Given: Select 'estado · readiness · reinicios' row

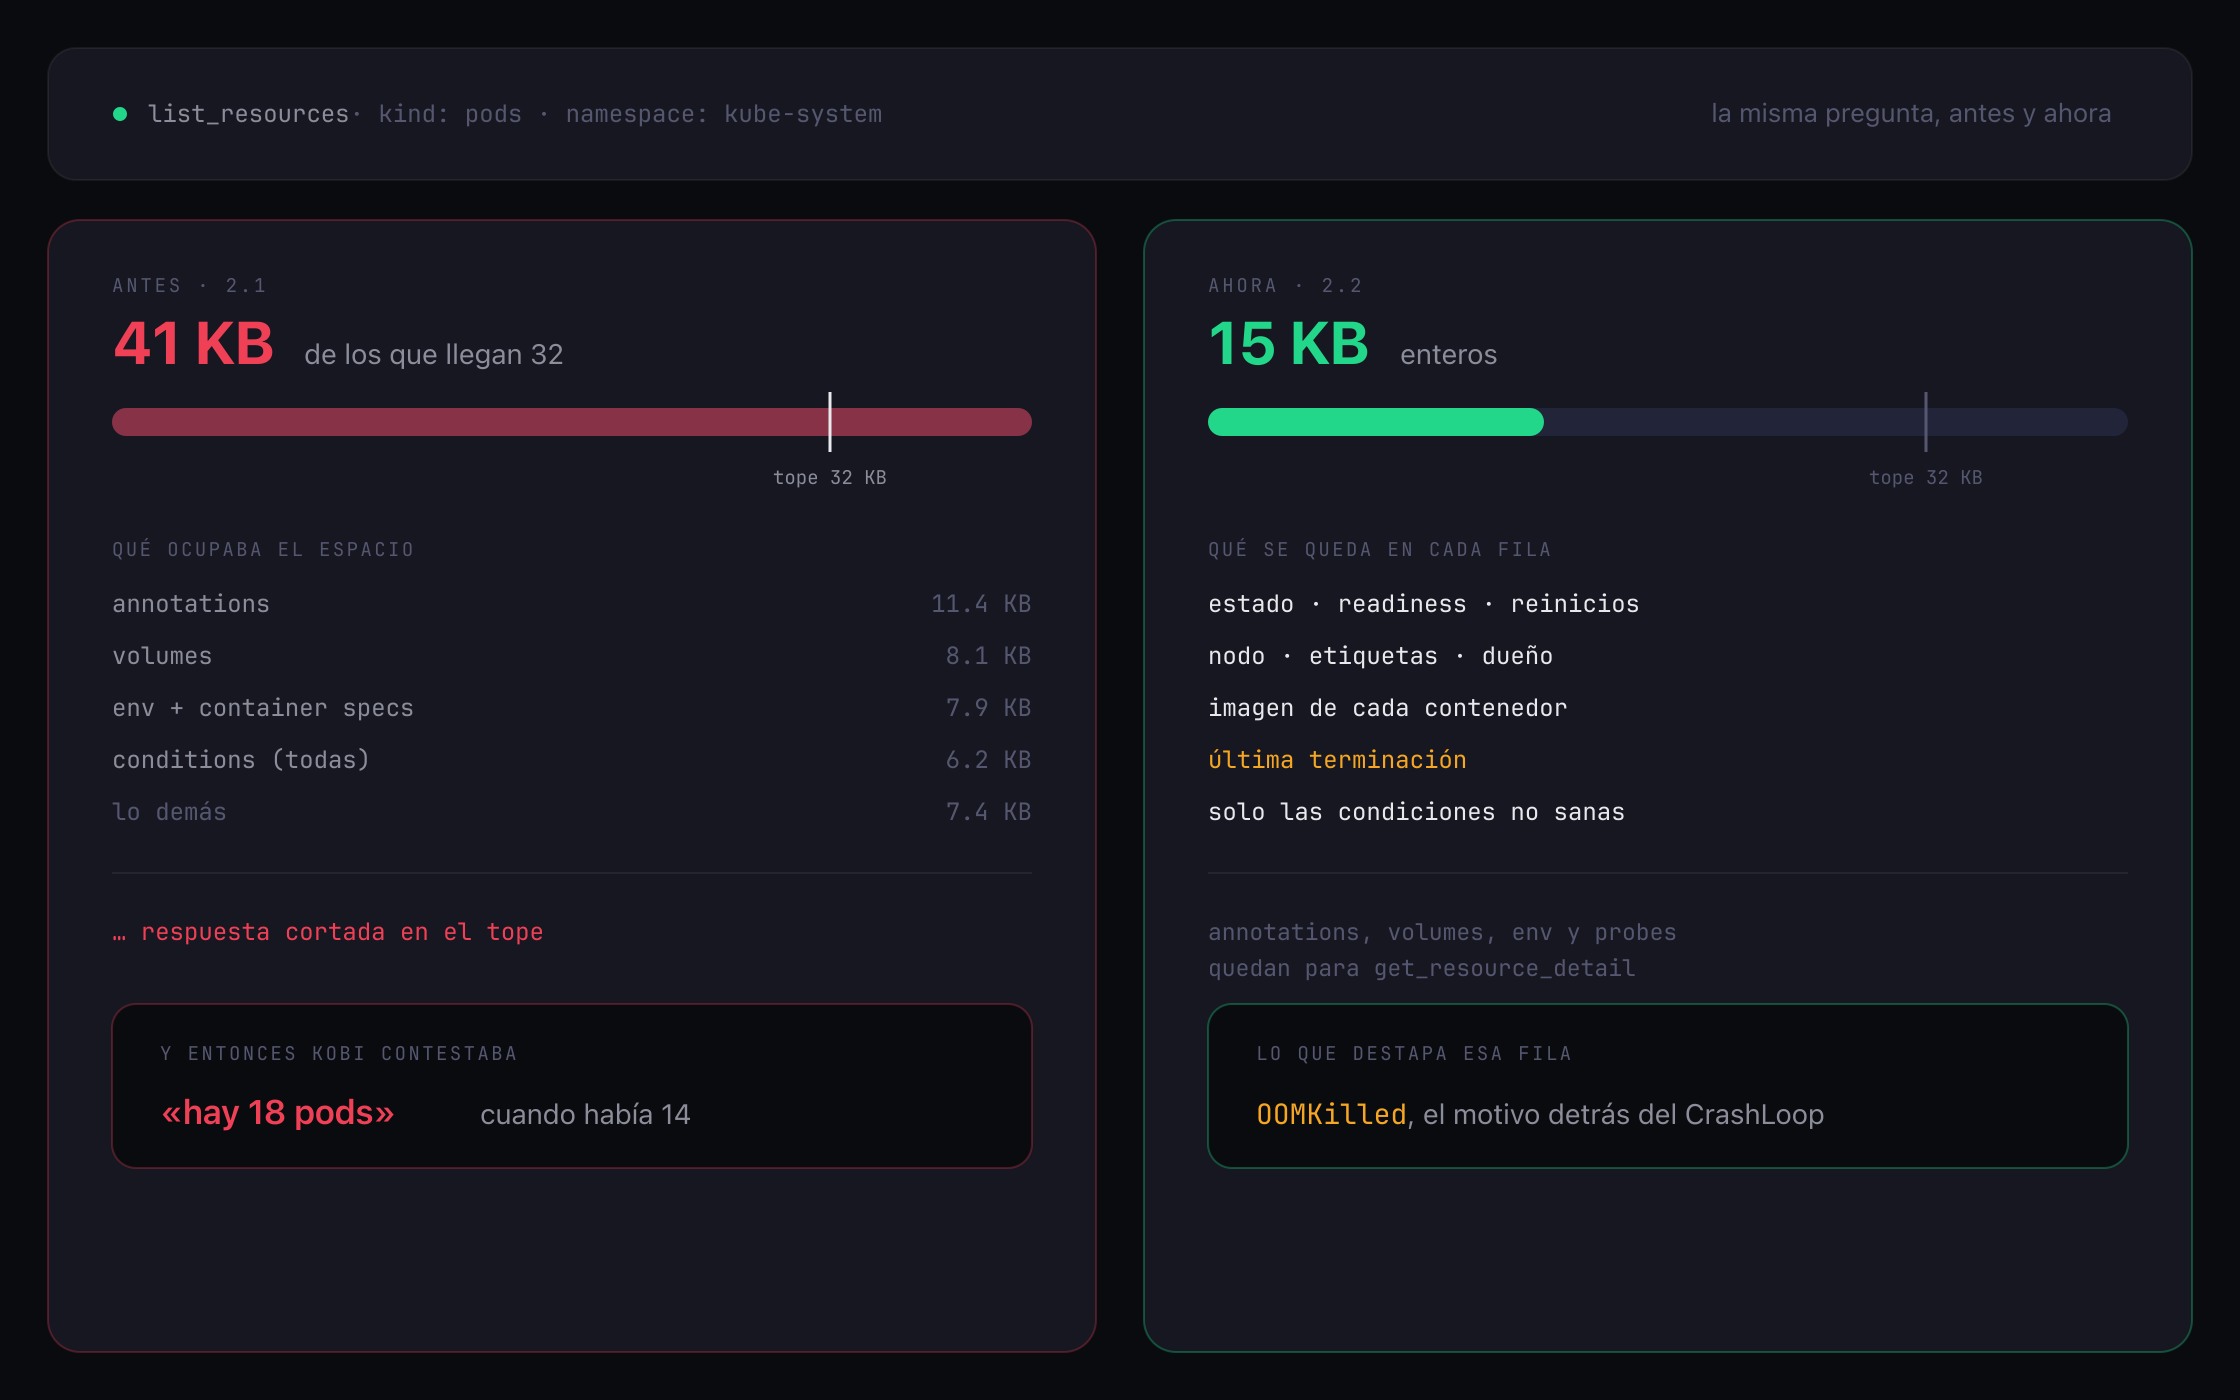Looking at the screenshot, I should [1424, 604].
